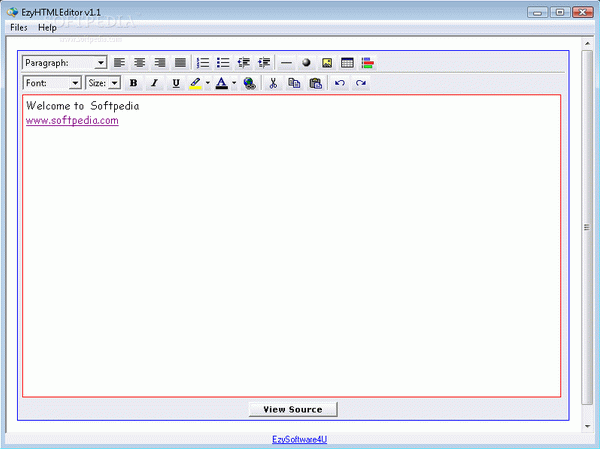Close the EzyHTMLEditor window
This screenshot has width=600, height=449.
pyautogui.click(x=582, y=13)
